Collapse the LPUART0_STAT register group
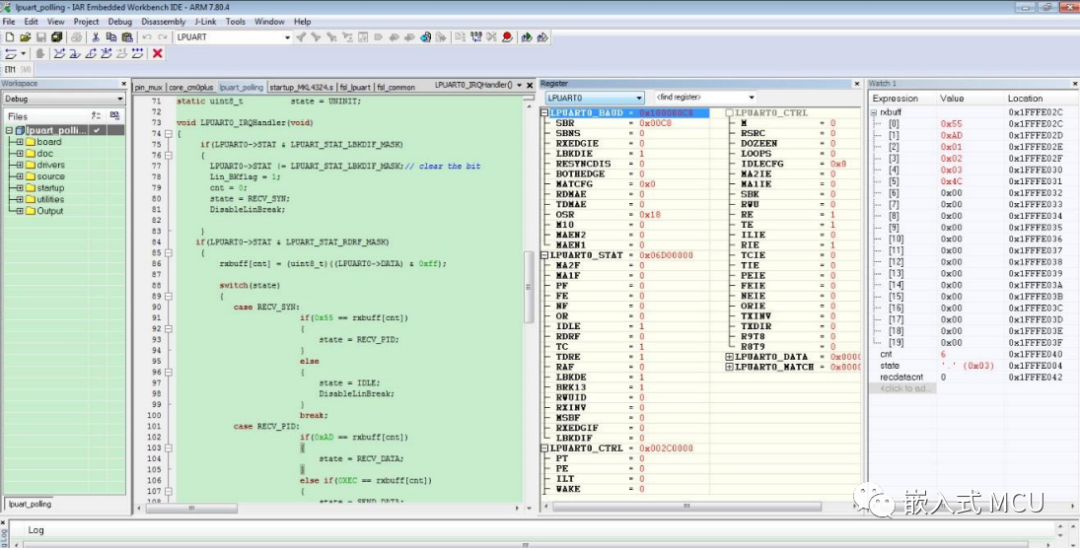This screenshot has width=1080, height=550. tap(544, 255)
